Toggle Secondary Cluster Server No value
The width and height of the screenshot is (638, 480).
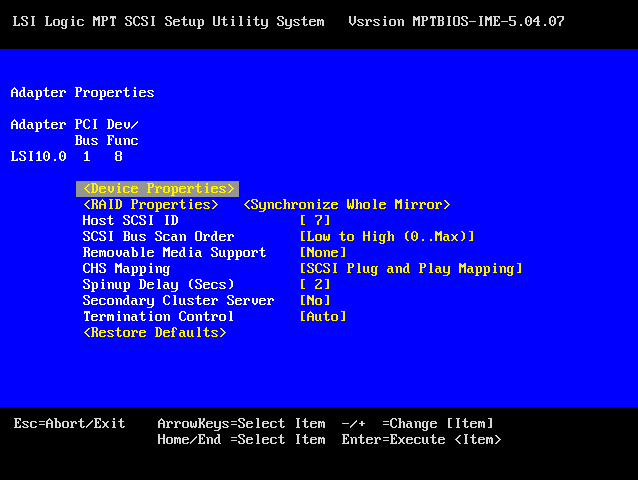(315, 301)
